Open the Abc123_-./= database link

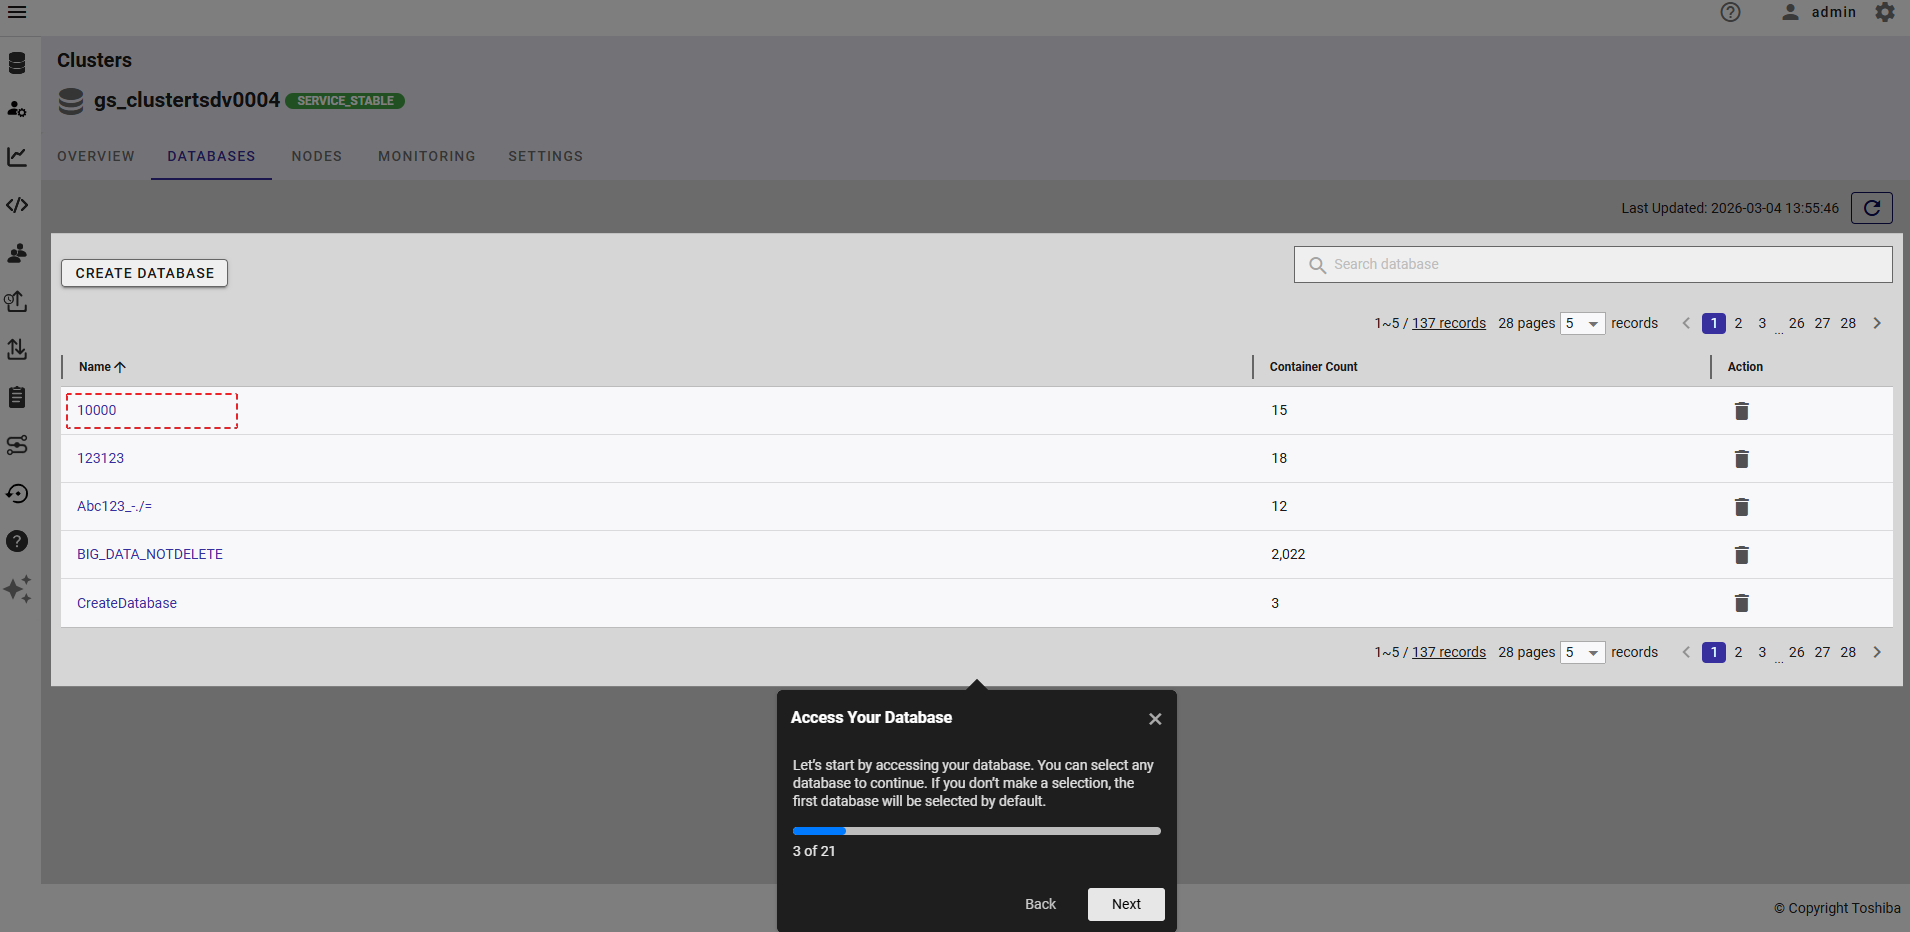(x=115, y=506)
